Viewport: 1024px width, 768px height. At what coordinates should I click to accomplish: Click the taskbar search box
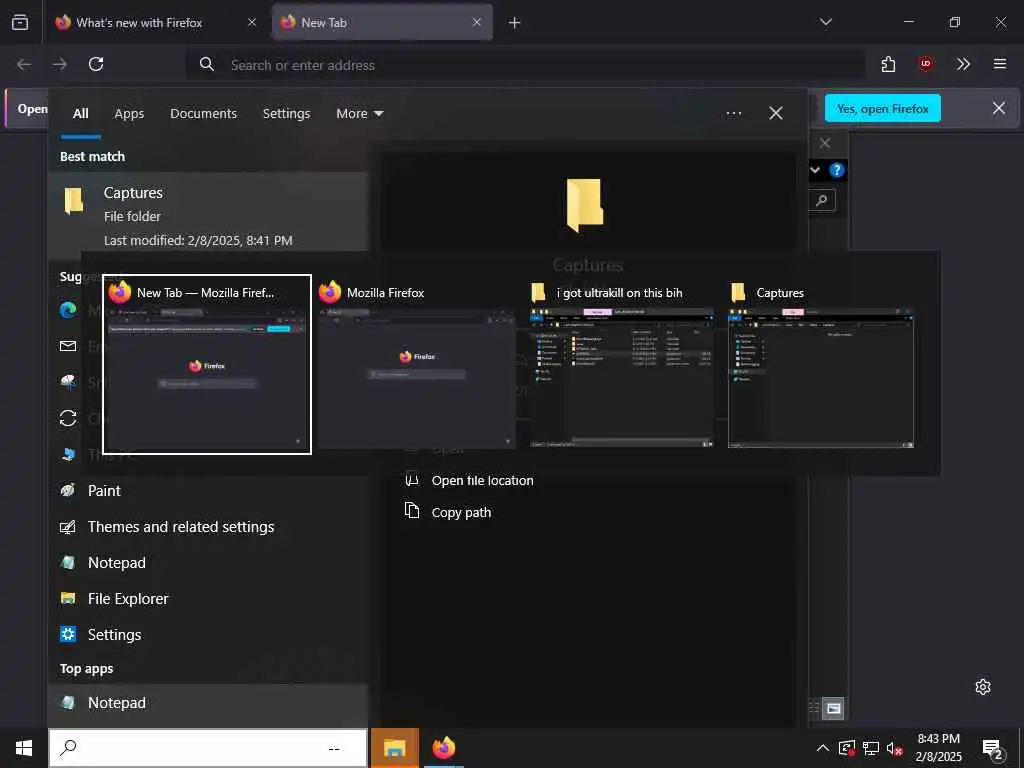(x=208, y=748)
